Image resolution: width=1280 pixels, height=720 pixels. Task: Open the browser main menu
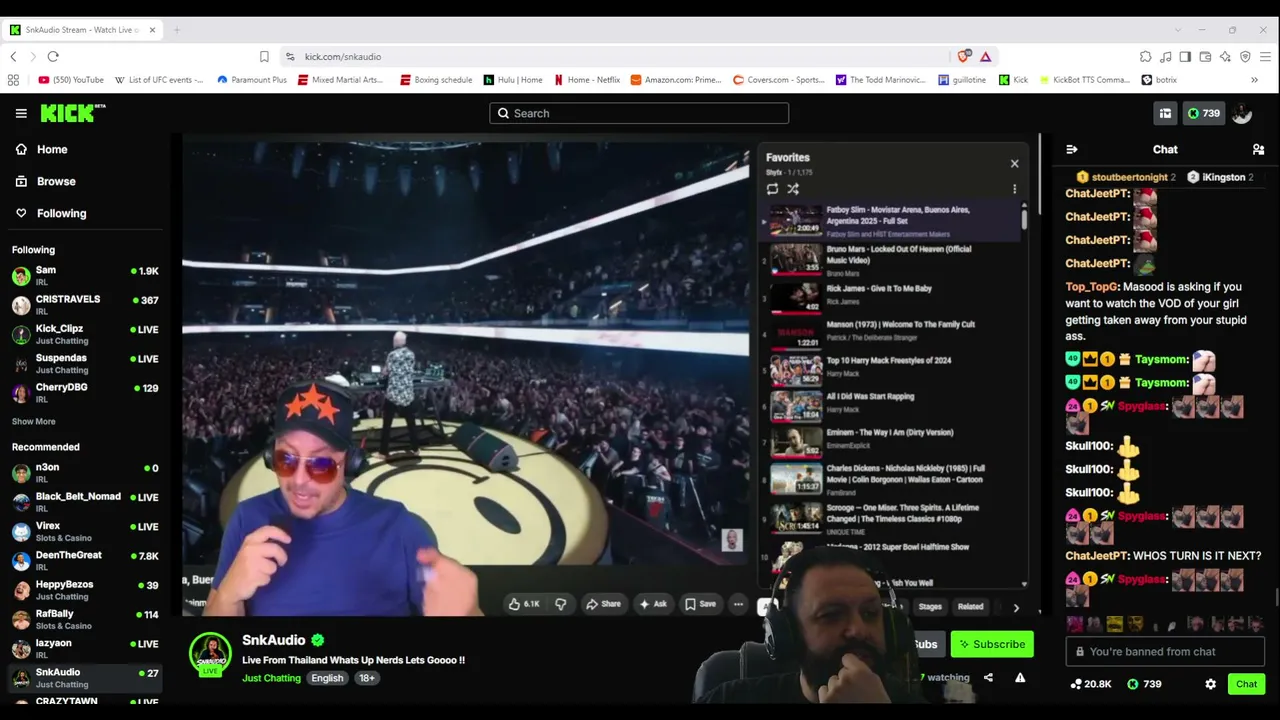point(1265,57)
